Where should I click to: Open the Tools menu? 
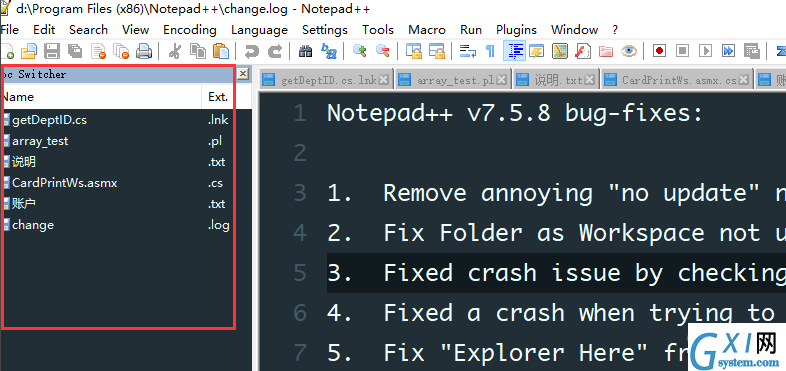[378, 30]
